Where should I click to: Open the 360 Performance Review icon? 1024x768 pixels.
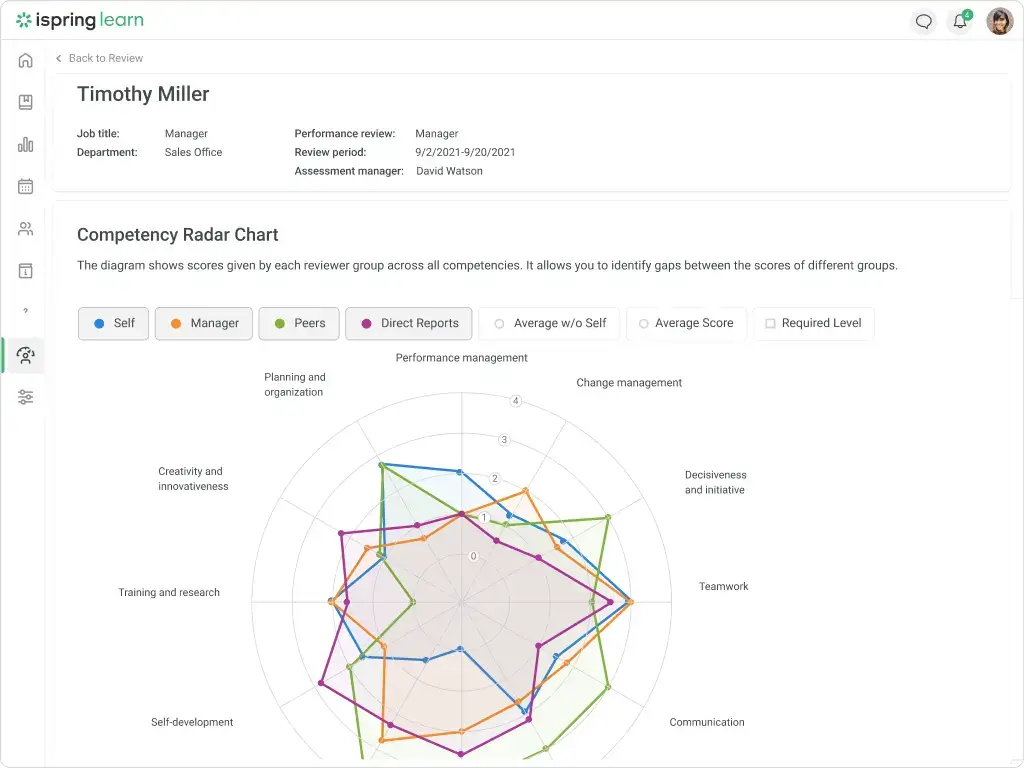pyautogui.click(x=25, y=355)
